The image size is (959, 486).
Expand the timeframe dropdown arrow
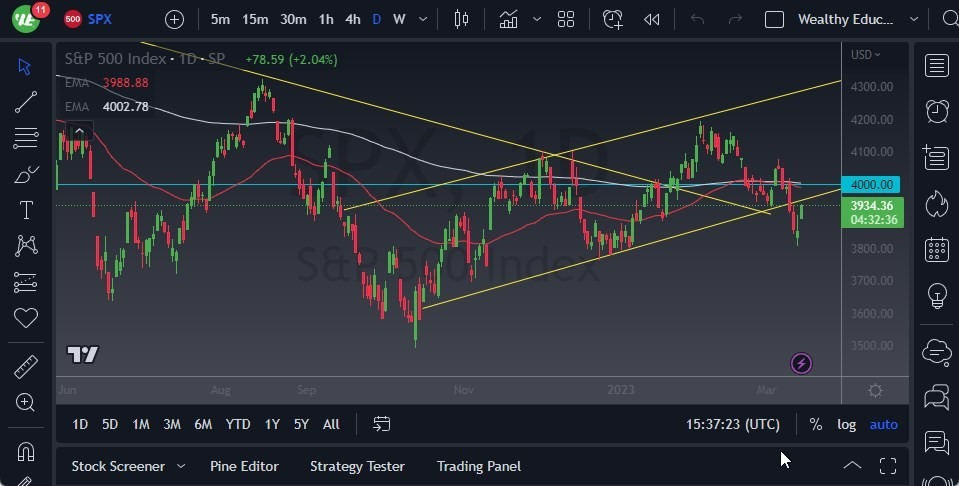coord(423,20)
